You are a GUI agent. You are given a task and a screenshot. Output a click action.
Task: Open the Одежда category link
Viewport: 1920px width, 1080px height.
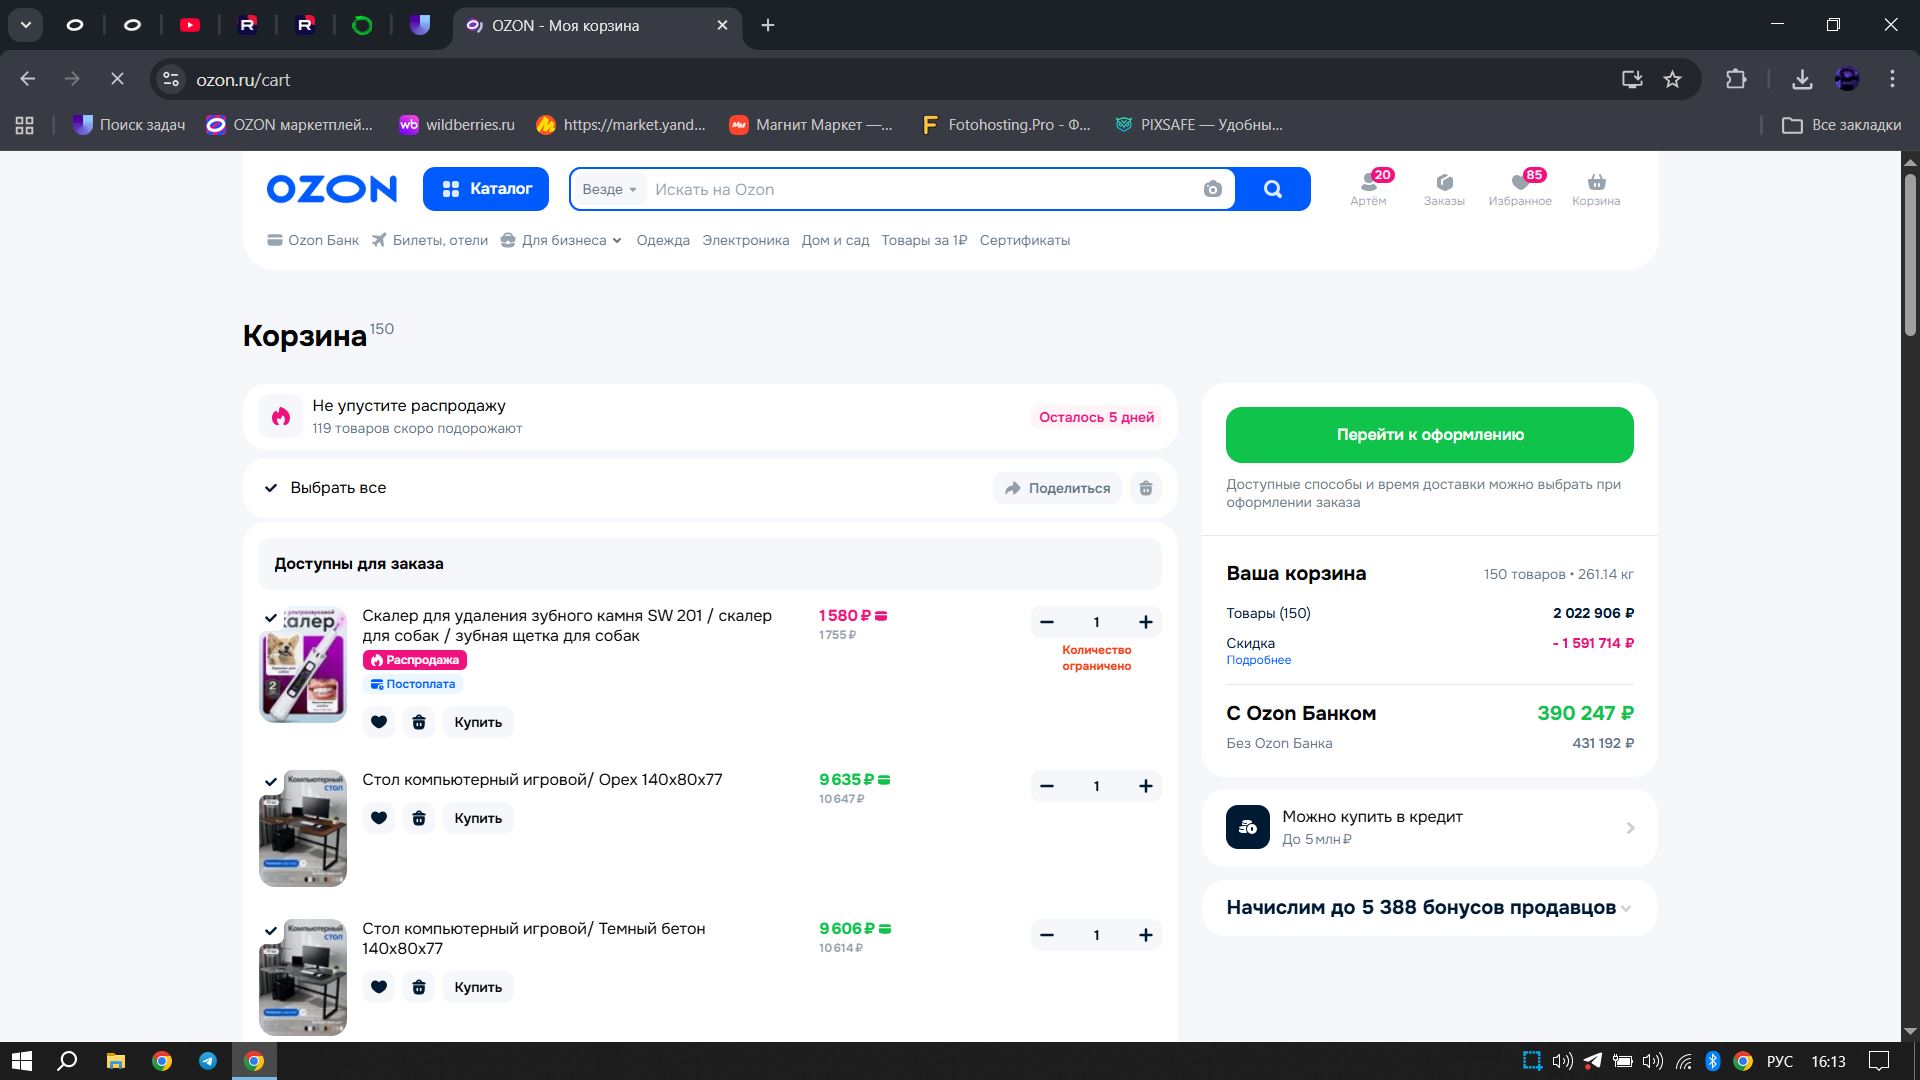click(x=663, y=240)
